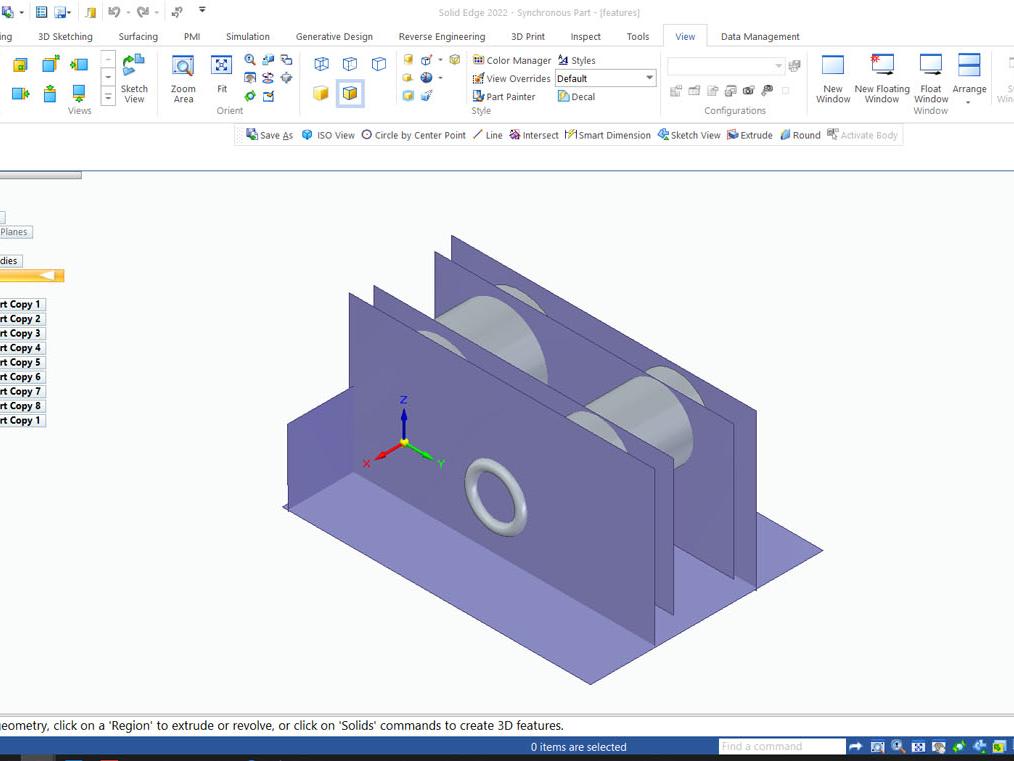Select wireframe display style cube
The height and width of the screenshot is (761, 1014).
321,63
